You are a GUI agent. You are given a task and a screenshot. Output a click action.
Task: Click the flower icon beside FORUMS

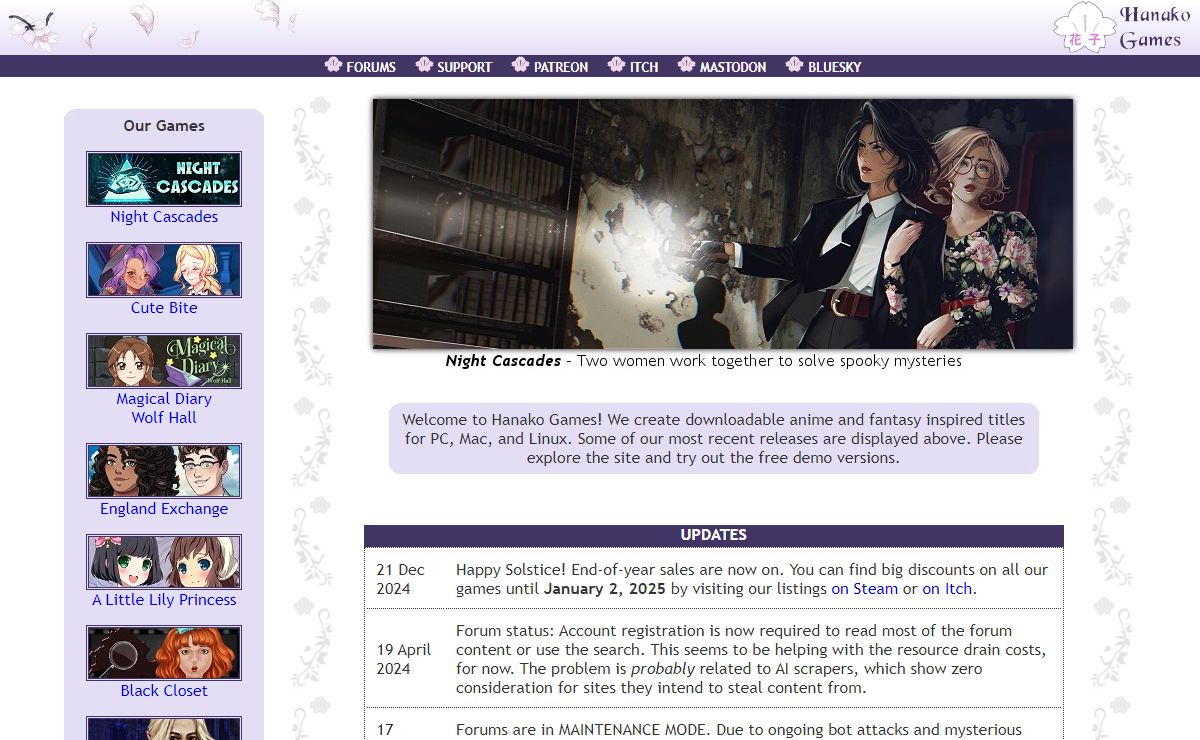tap(333, 65)
